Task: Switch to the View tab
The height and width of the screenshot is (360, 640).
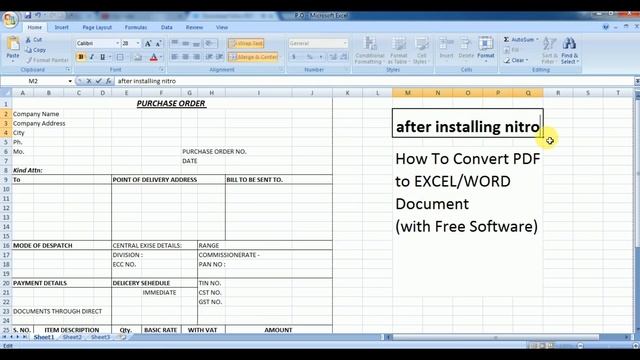Action: [222, 27]
